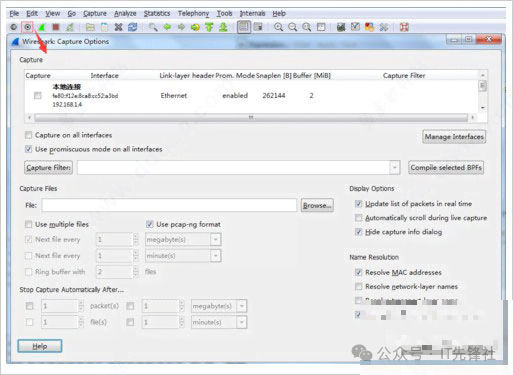Image resolution: width=513 pixels, height=375 pixels.
Task: Enable Capture on all interfaces checkbox
Action: click(29, 135)
